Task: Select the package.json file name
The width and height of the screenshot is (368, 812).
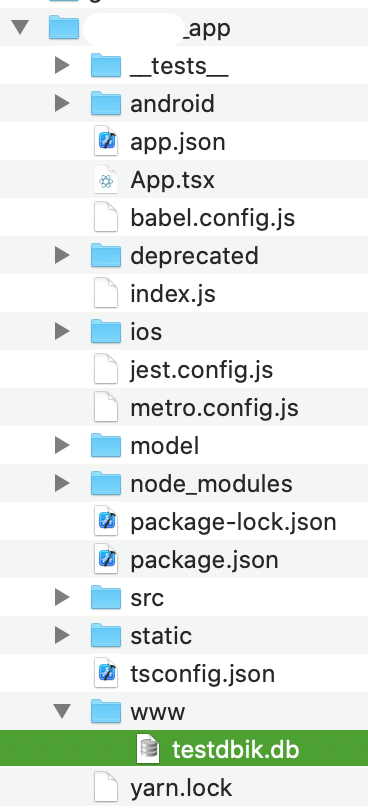Action: [204, 560]
